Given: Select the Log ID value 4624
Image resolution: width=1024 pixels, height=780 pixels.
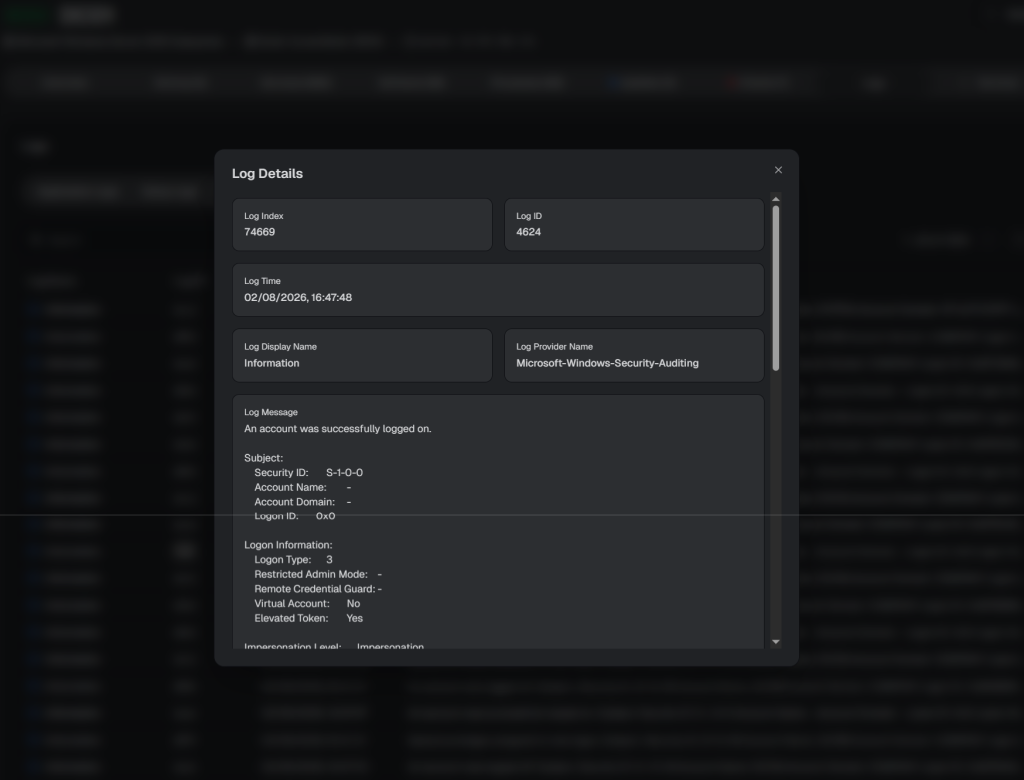Looking at the screenshot, I should point(529,232).
